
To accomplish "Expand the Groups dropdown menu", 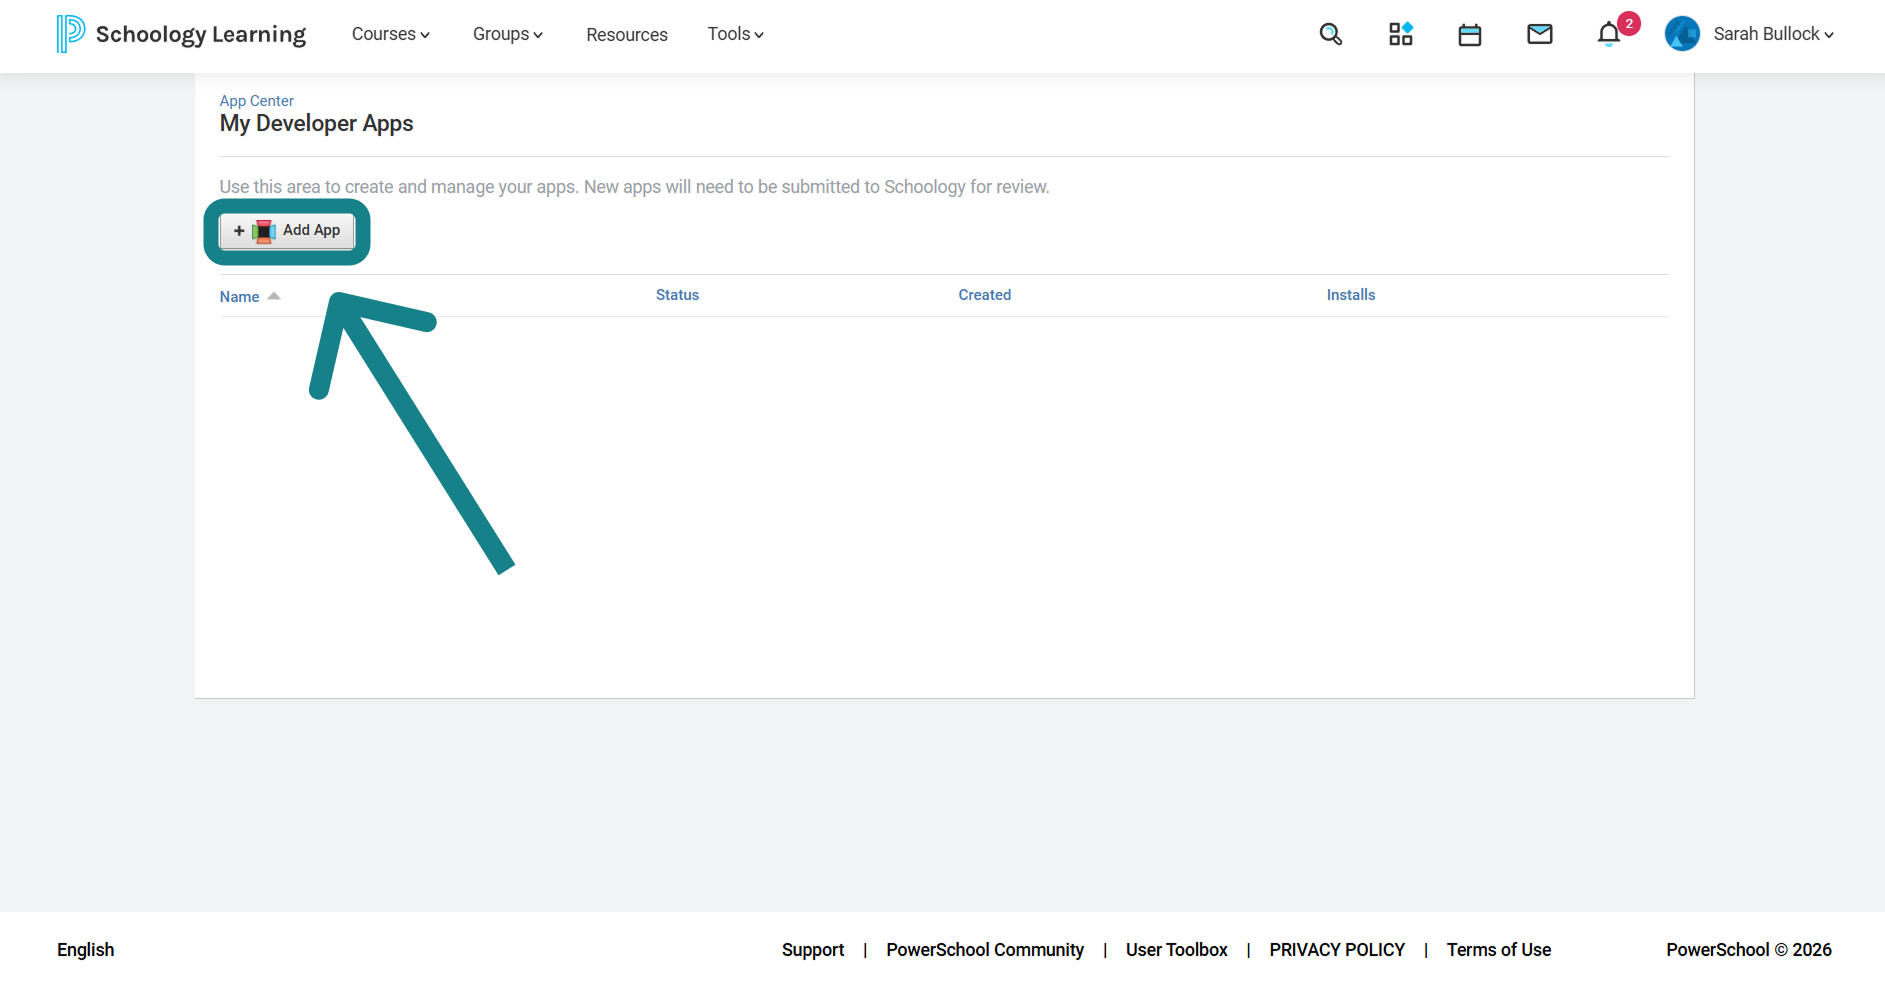I will click(508, 34).
